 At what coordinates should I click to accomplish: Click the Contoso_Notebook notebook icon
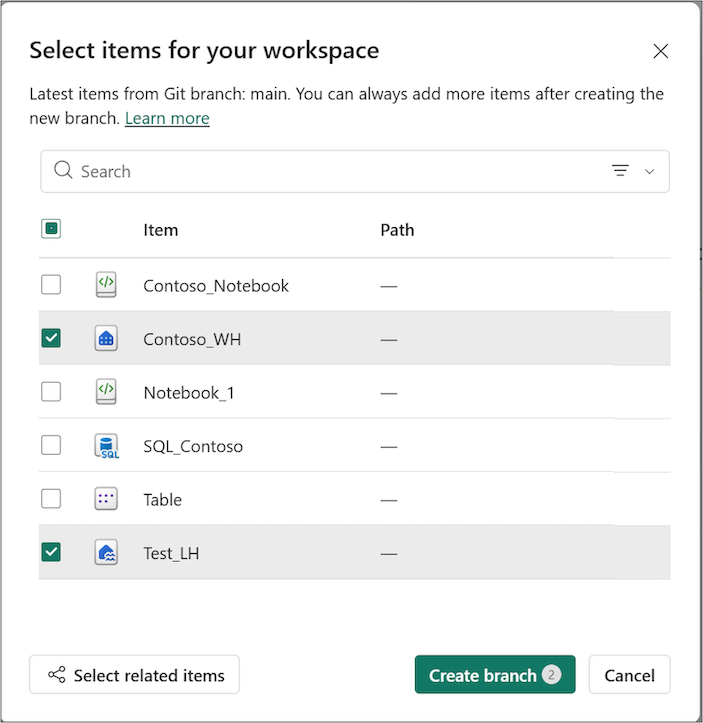106,285
